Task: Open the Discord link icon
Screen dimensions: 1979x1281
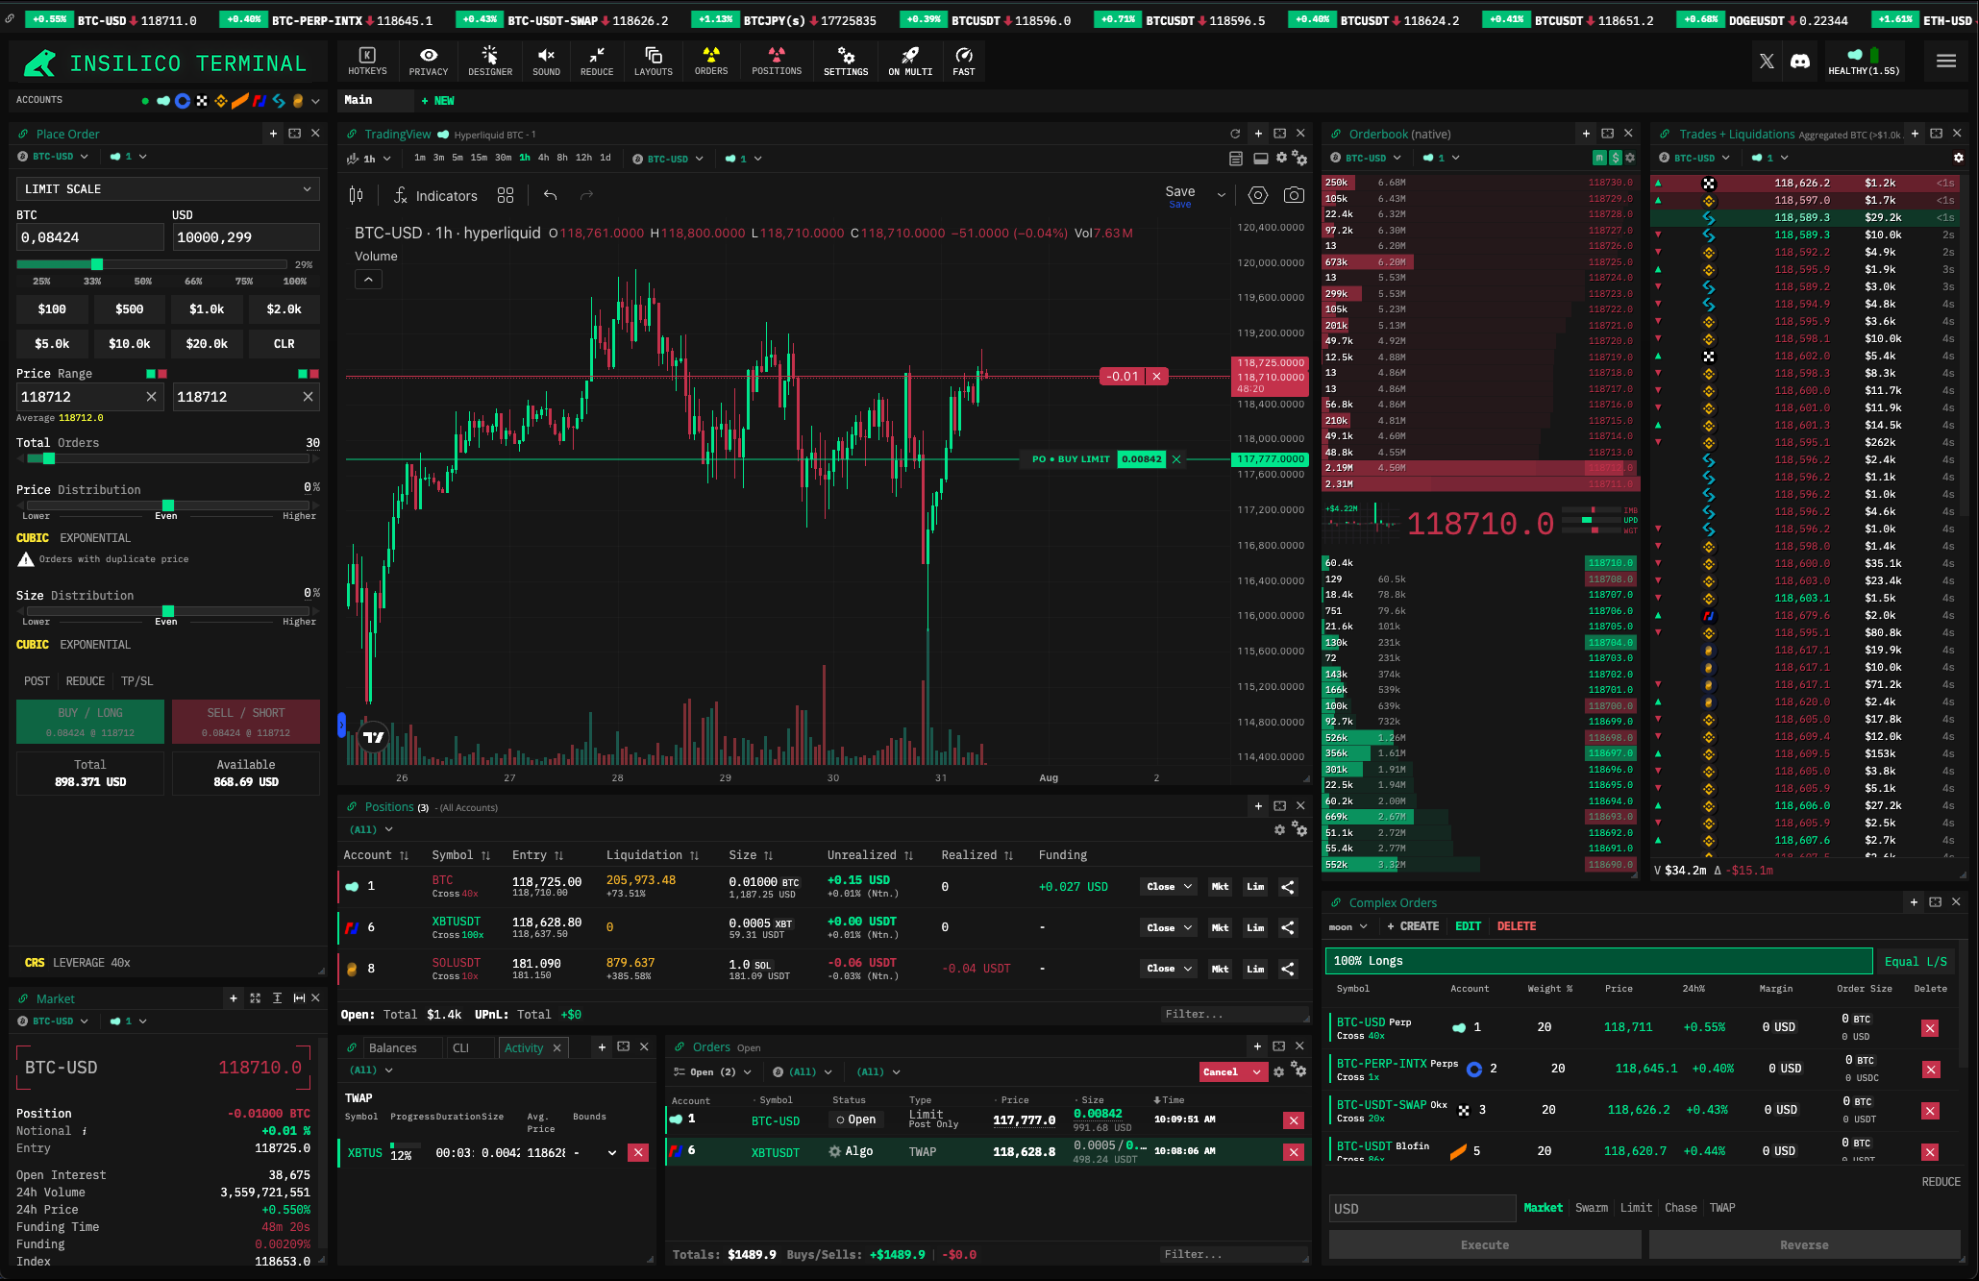Action: pos(1800,61)
